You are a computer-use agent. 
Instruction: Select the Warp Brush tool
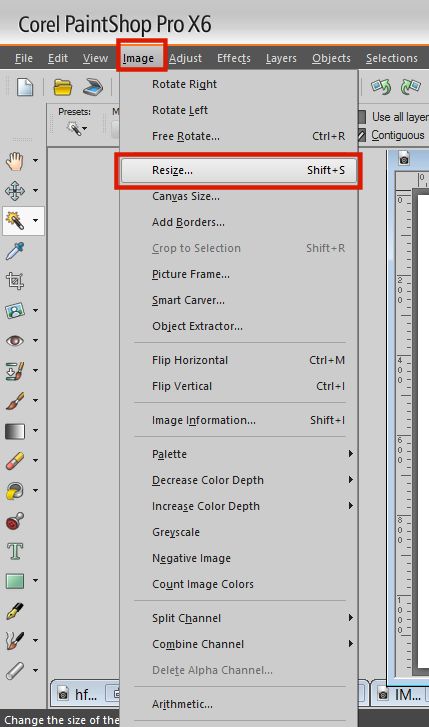pyautogui.click(x=15, y=671)
